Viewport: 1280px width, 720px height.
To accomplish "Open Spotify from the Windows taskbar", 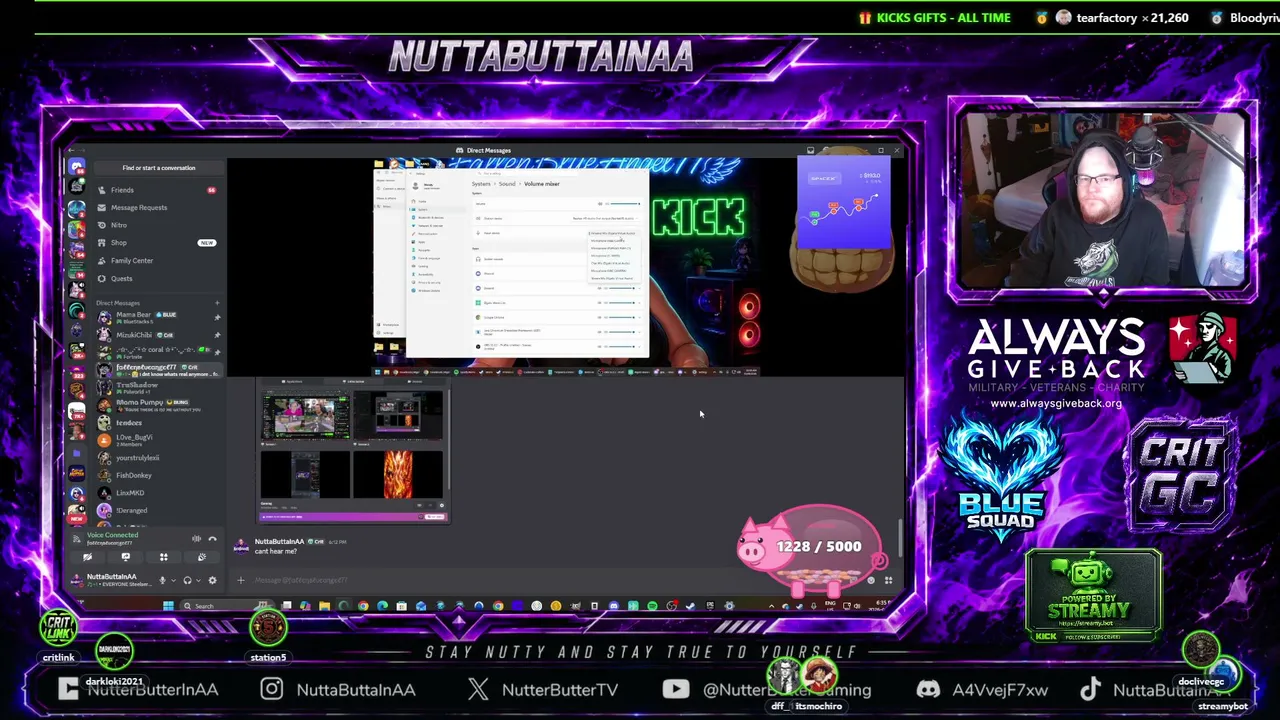I will pos(652,606).
